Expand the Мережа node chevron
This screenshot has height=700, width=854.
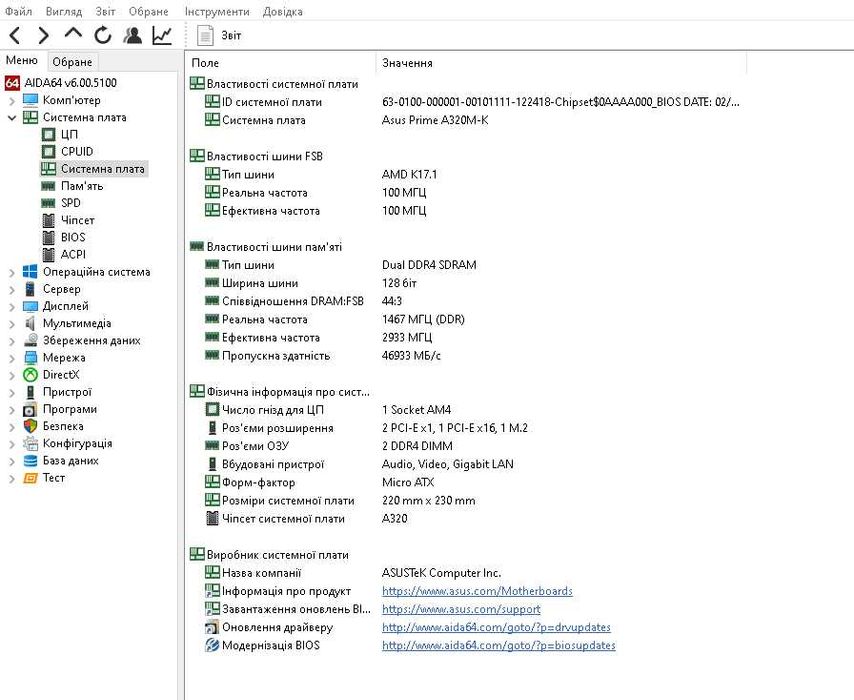(12, 358)
